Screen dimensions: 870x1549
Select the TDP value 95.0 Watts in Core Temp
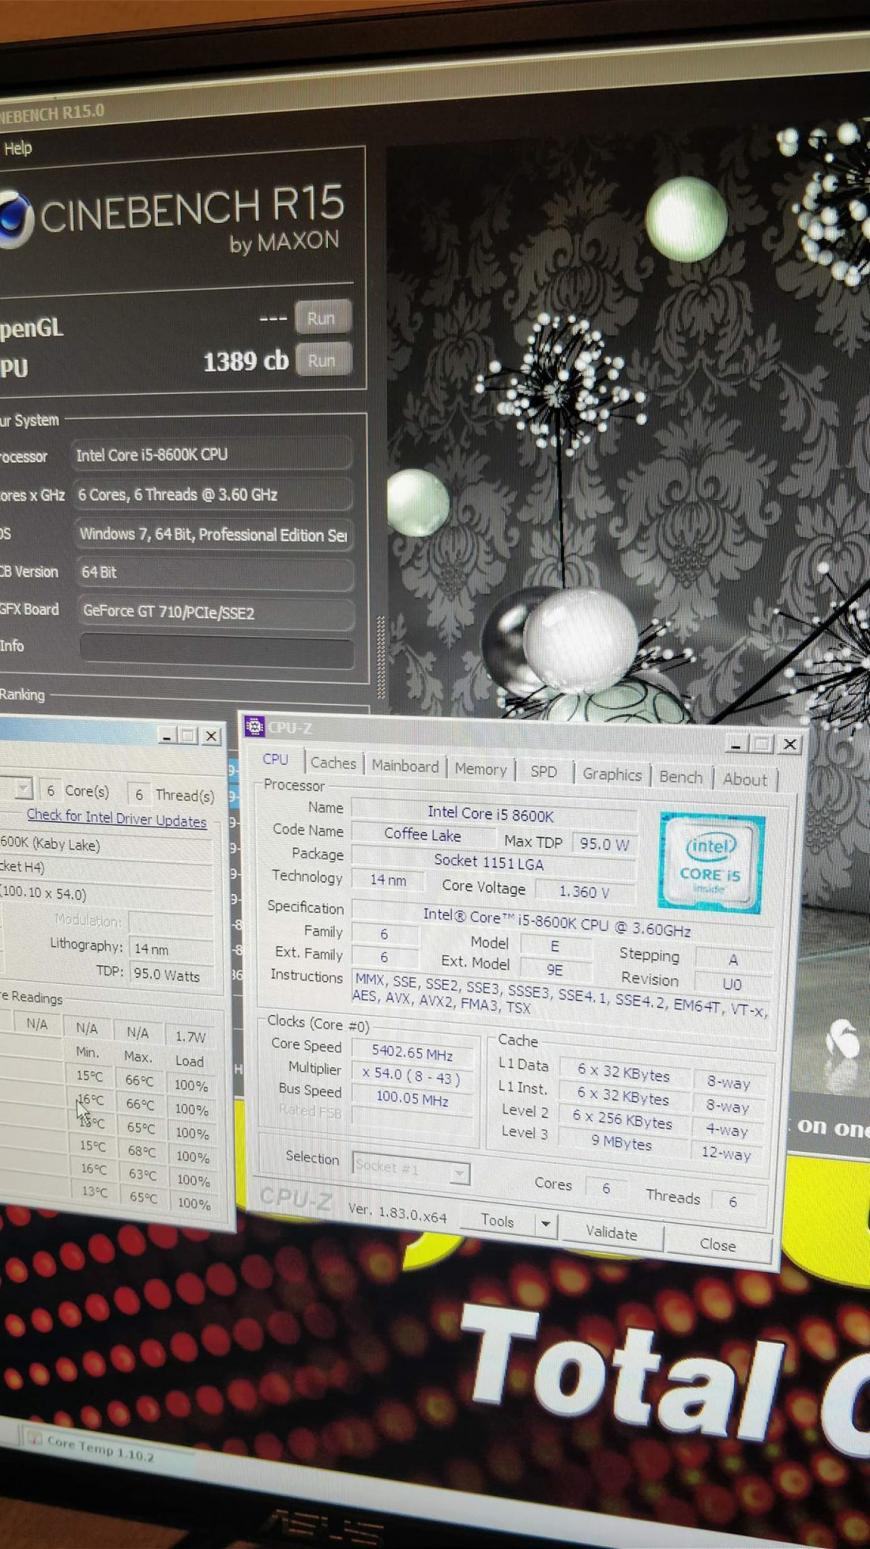click(x=170, y=975)
